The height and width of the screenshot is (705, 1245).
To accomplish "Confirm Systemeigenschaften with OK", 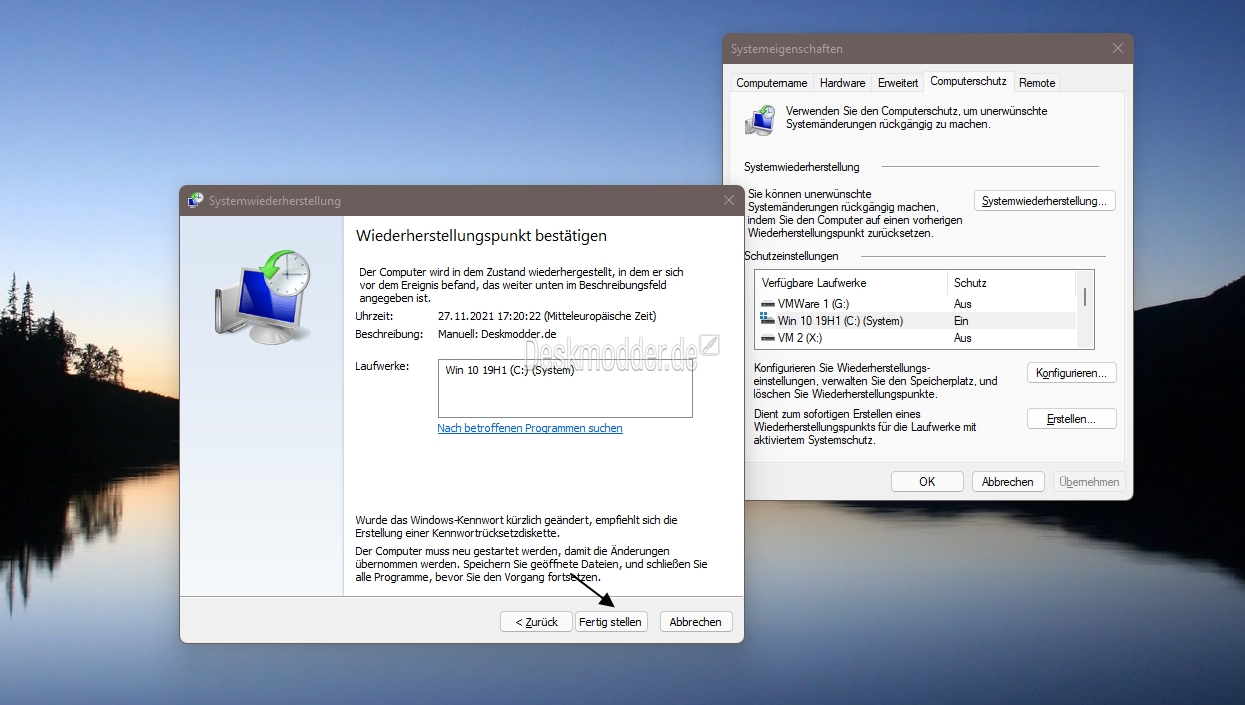I will tap(927, 482).
